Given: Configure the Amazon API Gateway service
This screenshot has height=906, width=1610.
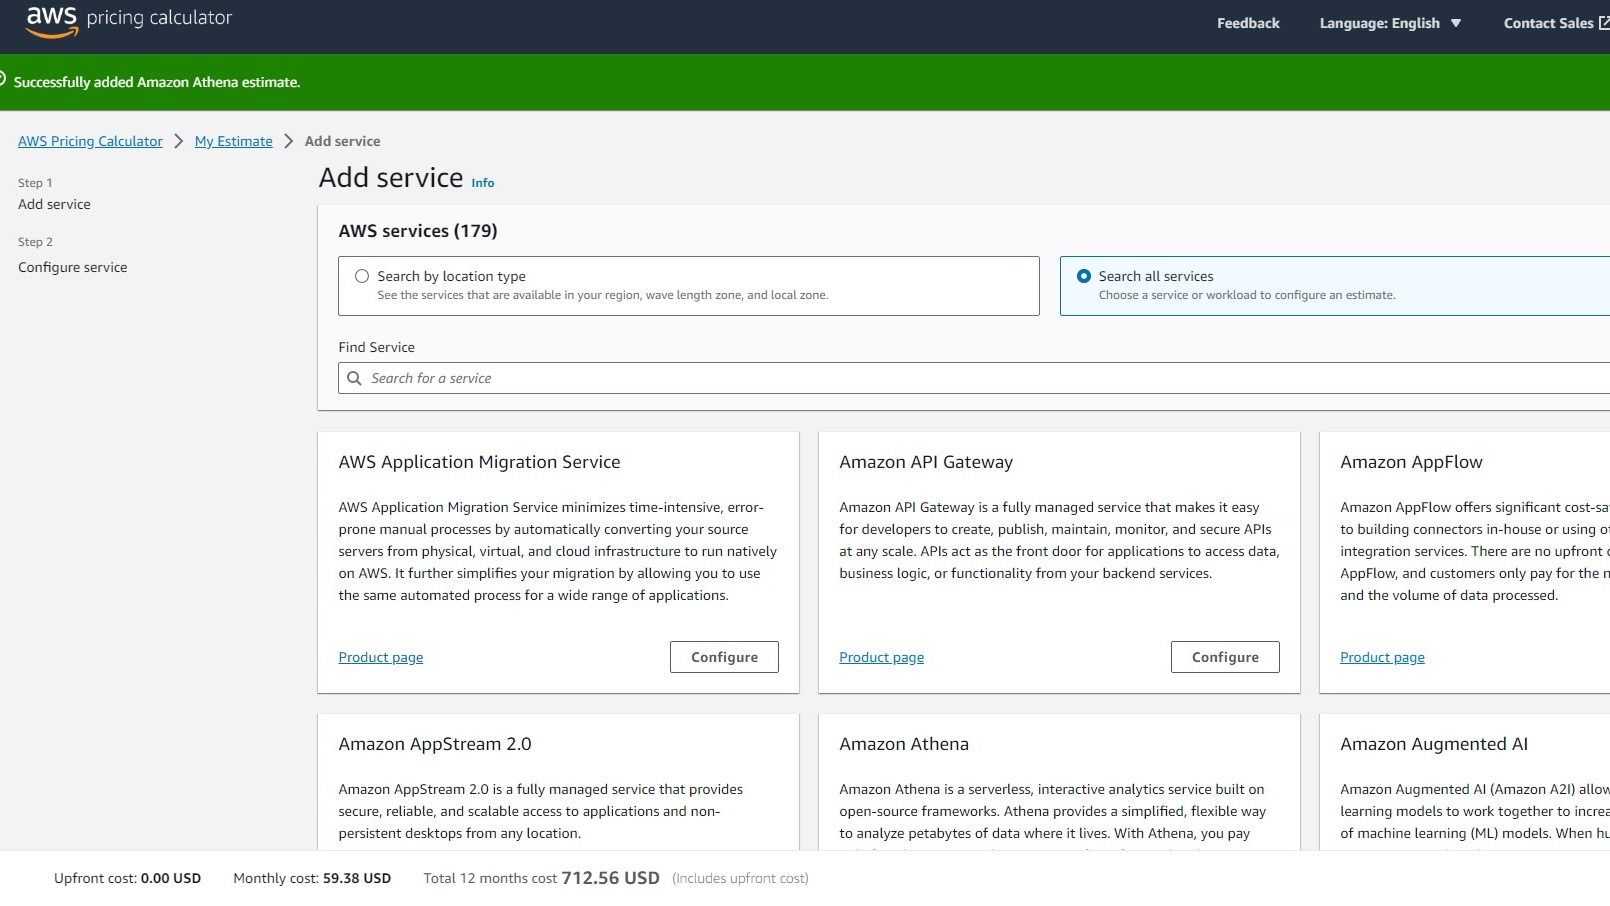Looking at the screenshot, I should [1224, 657].
